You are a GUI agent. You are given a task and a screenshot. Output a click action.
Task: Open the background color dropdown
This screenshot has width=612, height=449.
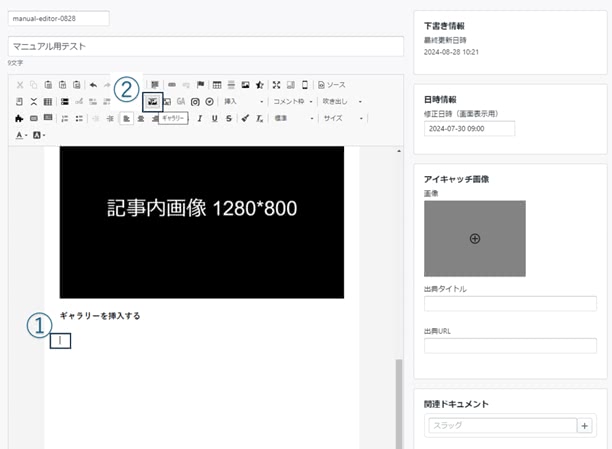point(39,135)
